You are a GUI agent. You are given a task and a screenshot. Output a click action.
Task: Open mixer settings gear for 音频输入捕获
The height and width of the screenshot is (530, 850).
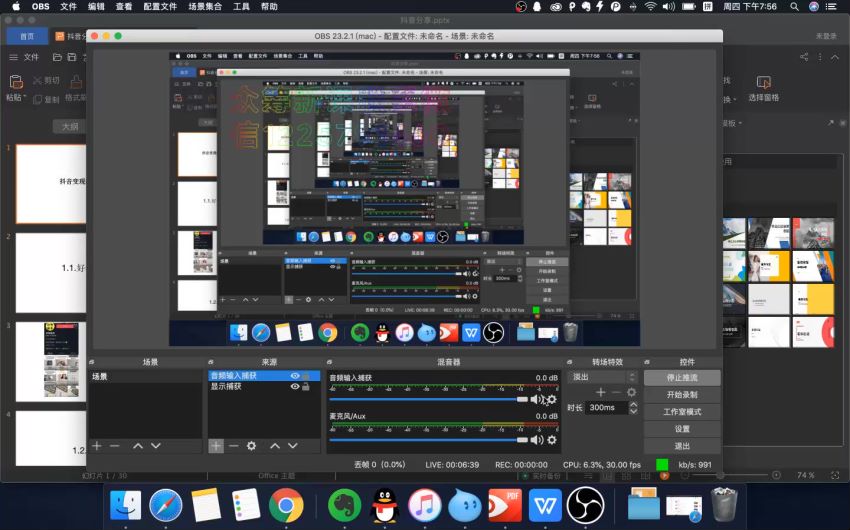[552, 399]
